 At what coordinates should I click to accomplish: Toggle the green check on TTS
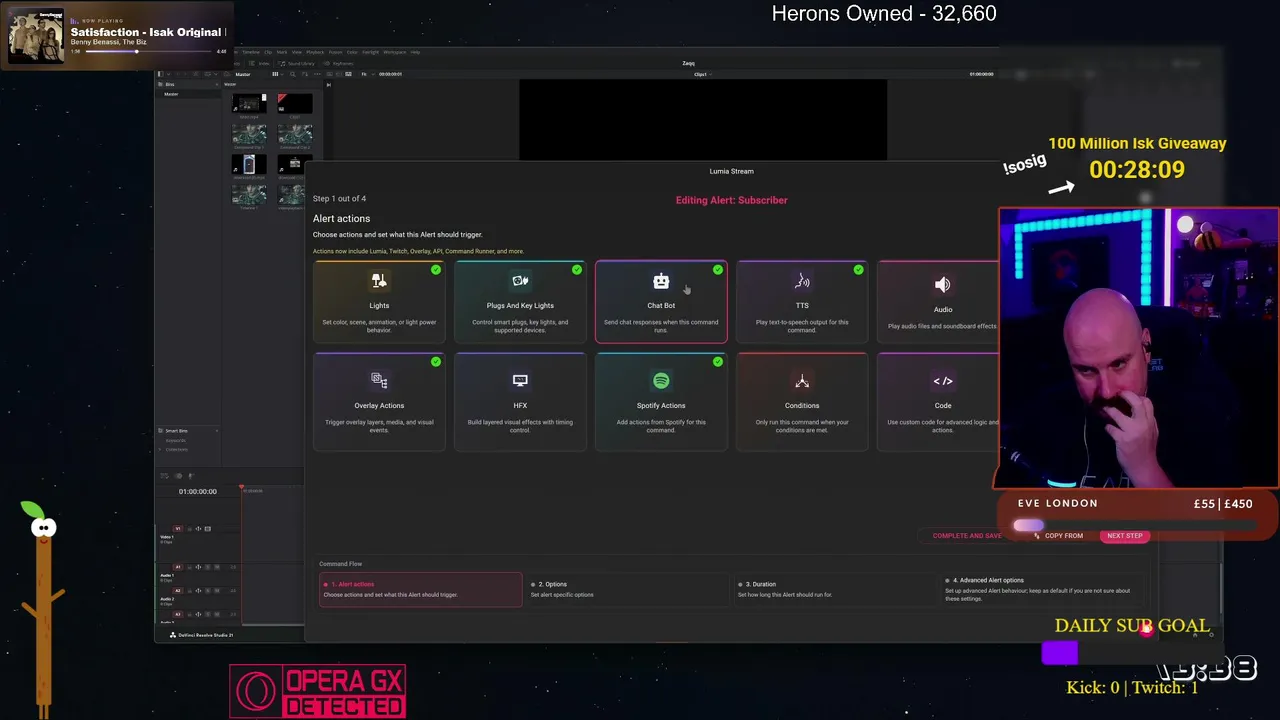pos(859,270)
